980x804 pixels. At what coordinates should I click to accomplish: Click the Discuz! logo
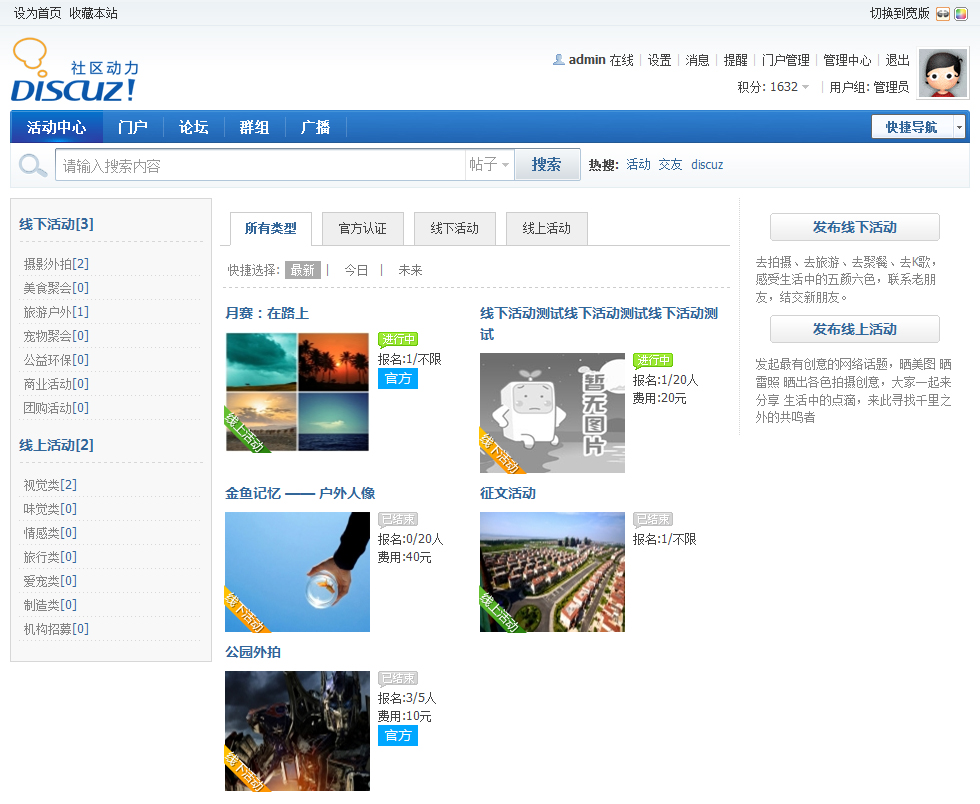pos(74,72)
